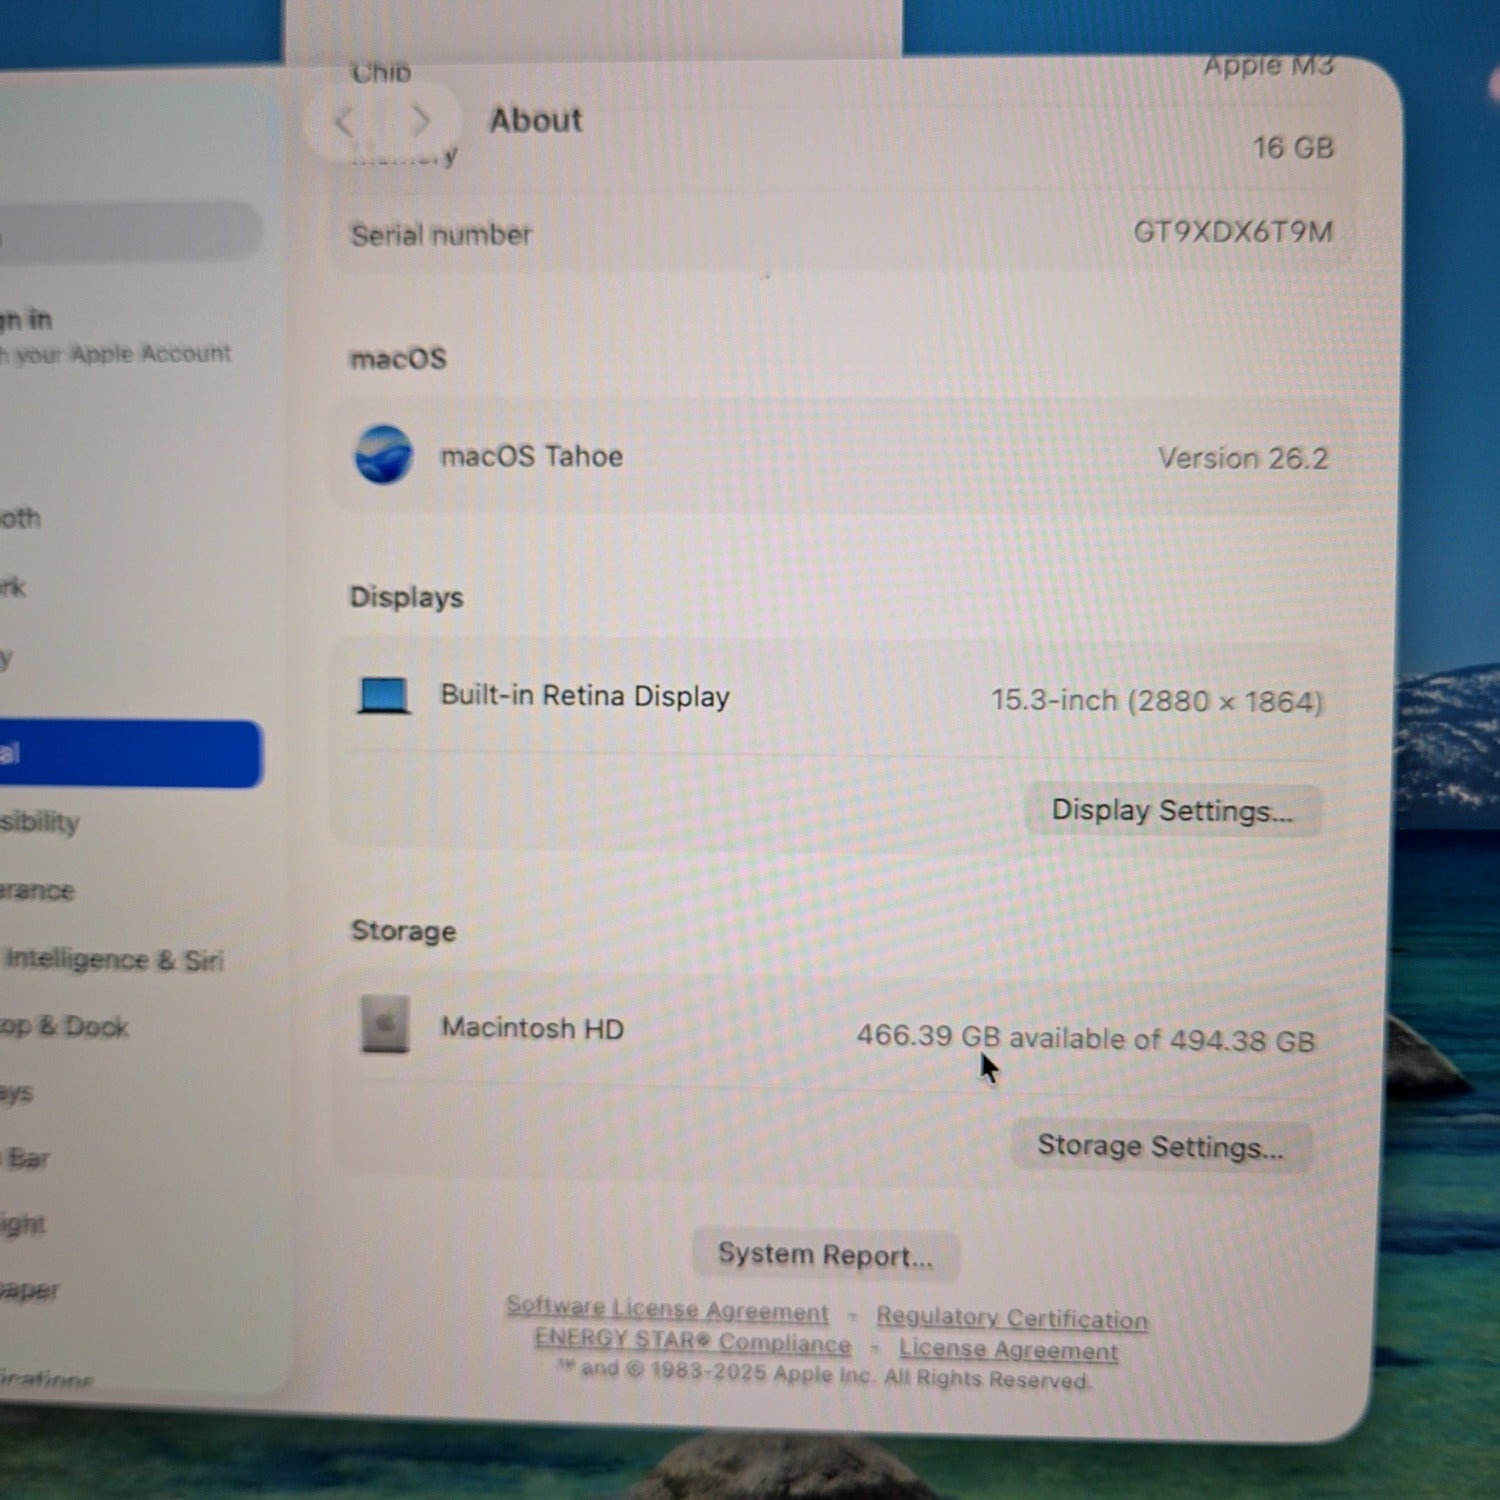
Task: Click the Built-in Retina Display laptop icon
Action: [x=384, y=695]
